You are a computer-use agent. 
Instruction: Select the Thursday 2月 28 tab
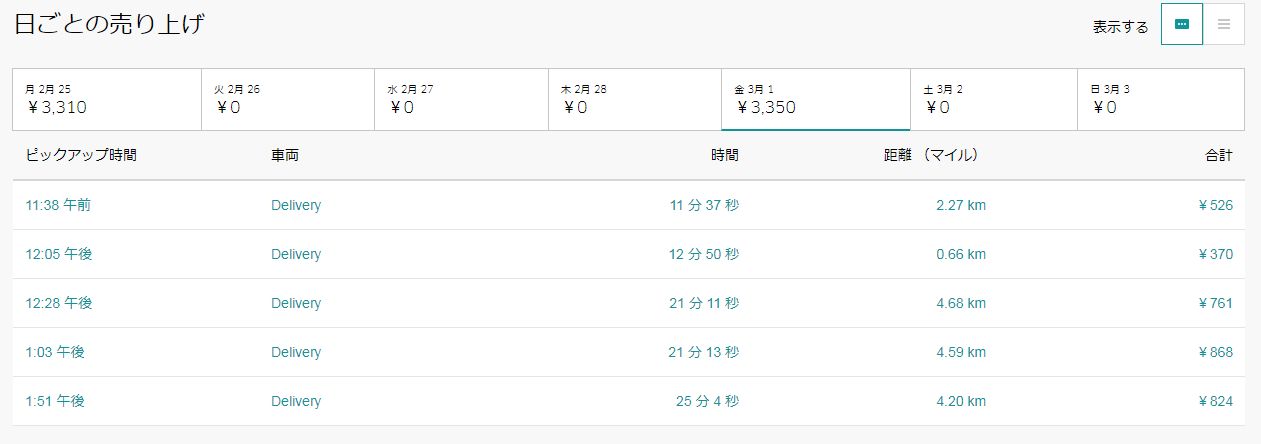coord(635,99)
